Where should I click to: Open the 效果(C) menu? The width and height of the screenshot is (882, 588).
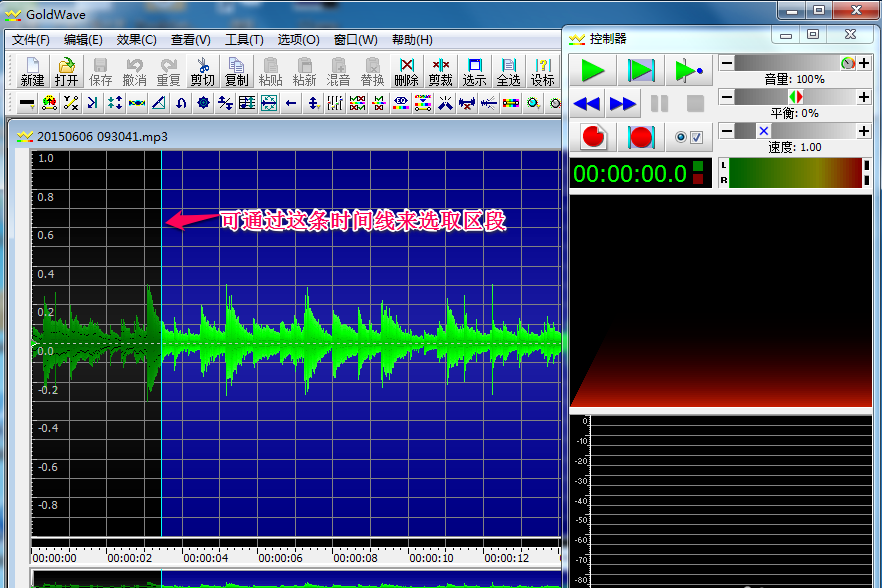coord(136,40)
